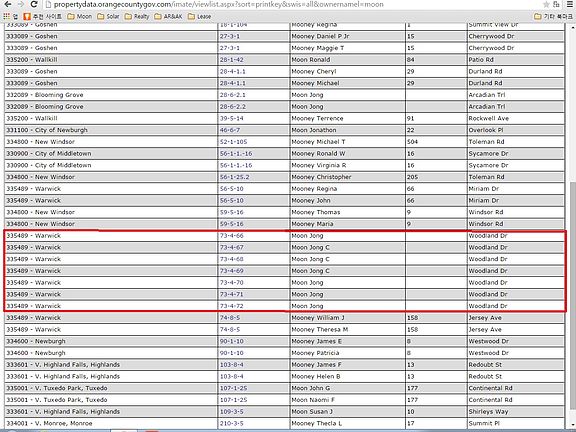This screenshot has height=432, width=576.
Task: Bookmark this page with the star icon
Action: pyautogui.click(x=546, y=4)
